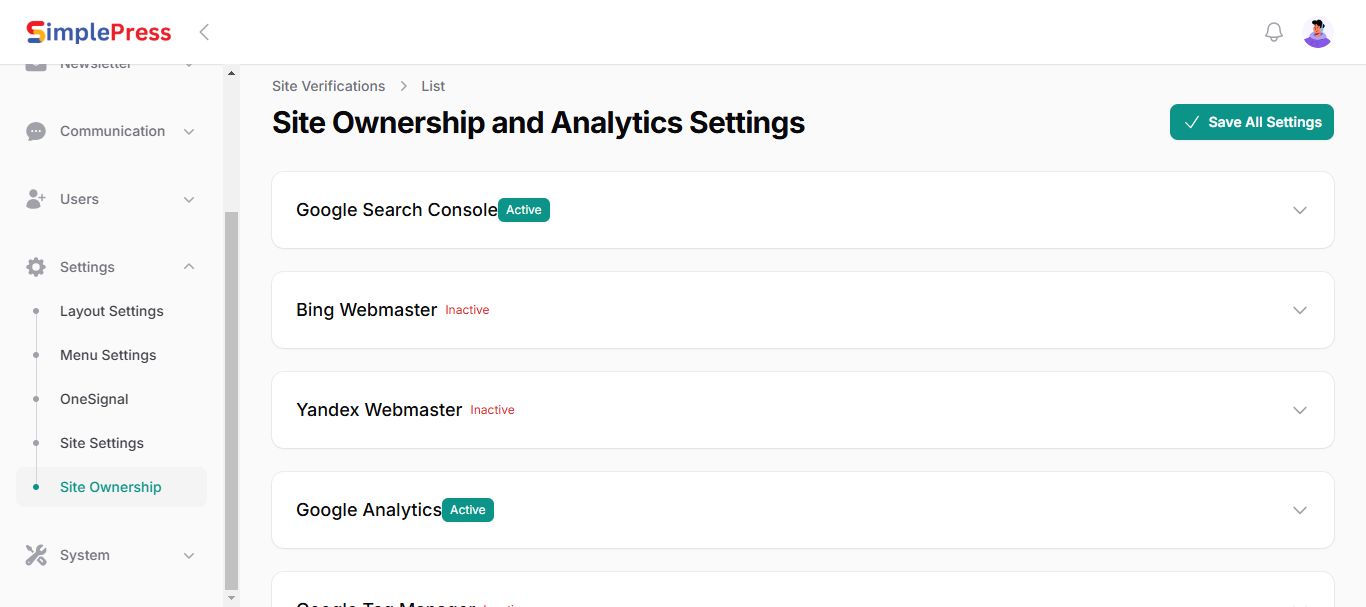Collapse the sidebar with the back arrow
The height and width of the screenshot is (607, 1366).
tap(204, 32)
